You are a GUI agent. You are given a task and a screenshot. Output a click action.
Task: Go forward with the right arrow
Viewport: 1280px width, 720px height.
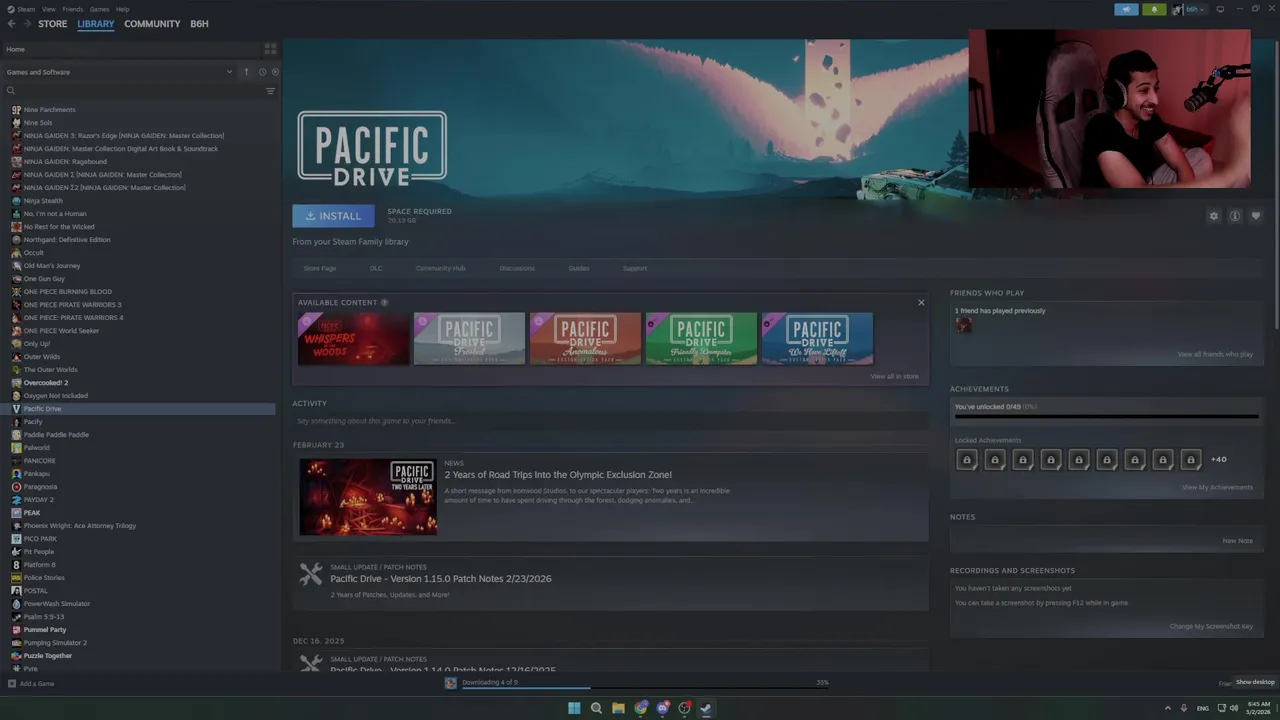pyautogui.click(x=26, y=24)
